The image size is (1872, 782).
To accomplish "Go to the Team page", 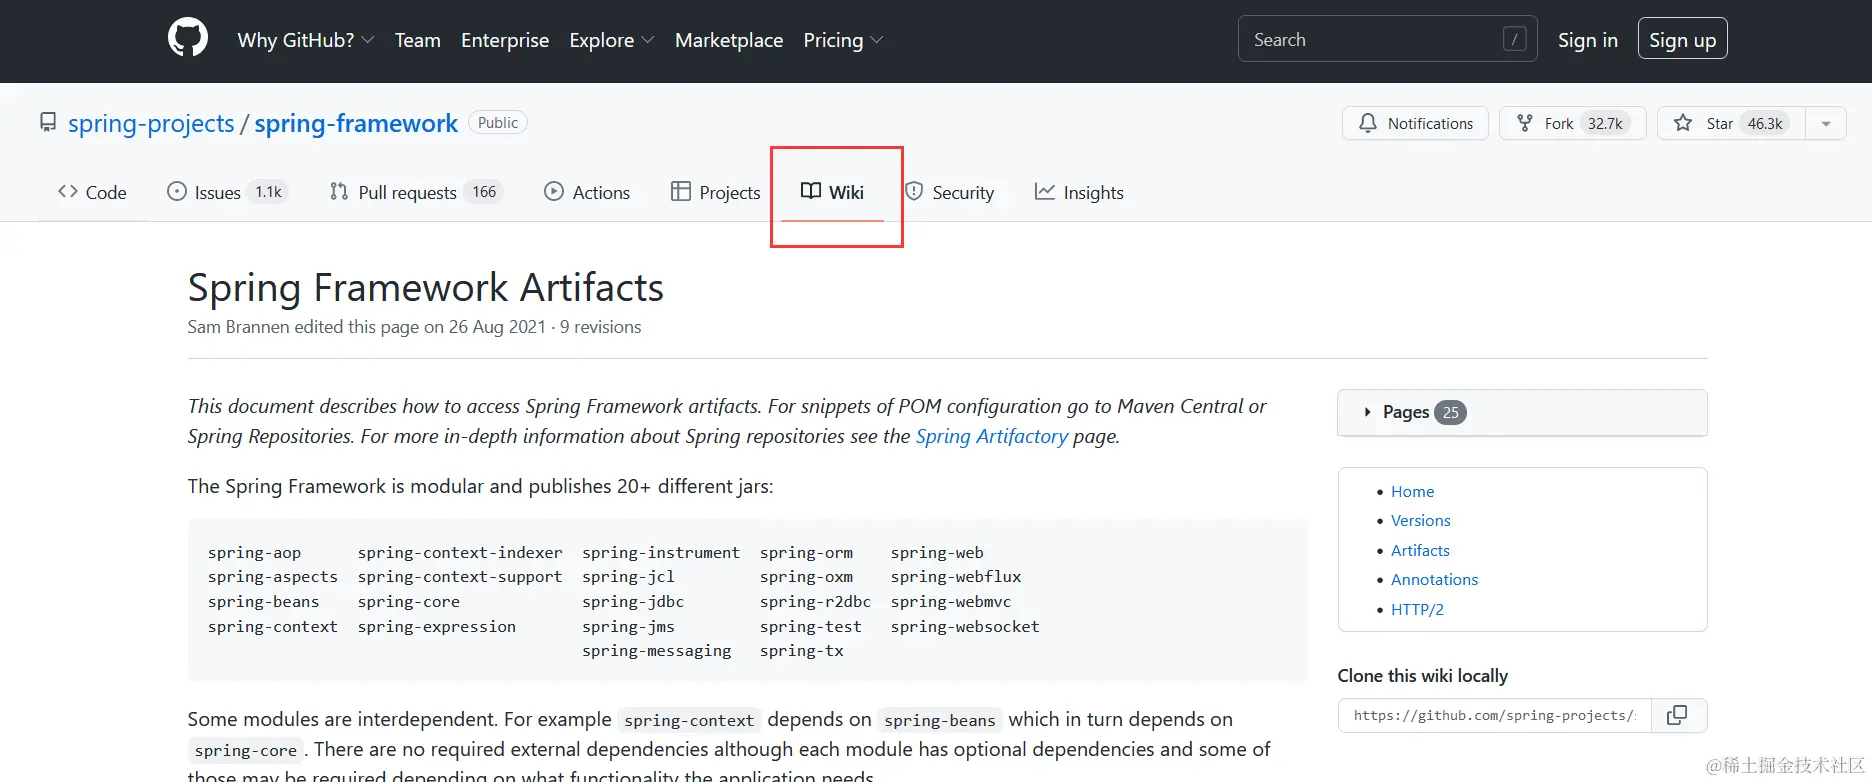I will pos(417,40).
